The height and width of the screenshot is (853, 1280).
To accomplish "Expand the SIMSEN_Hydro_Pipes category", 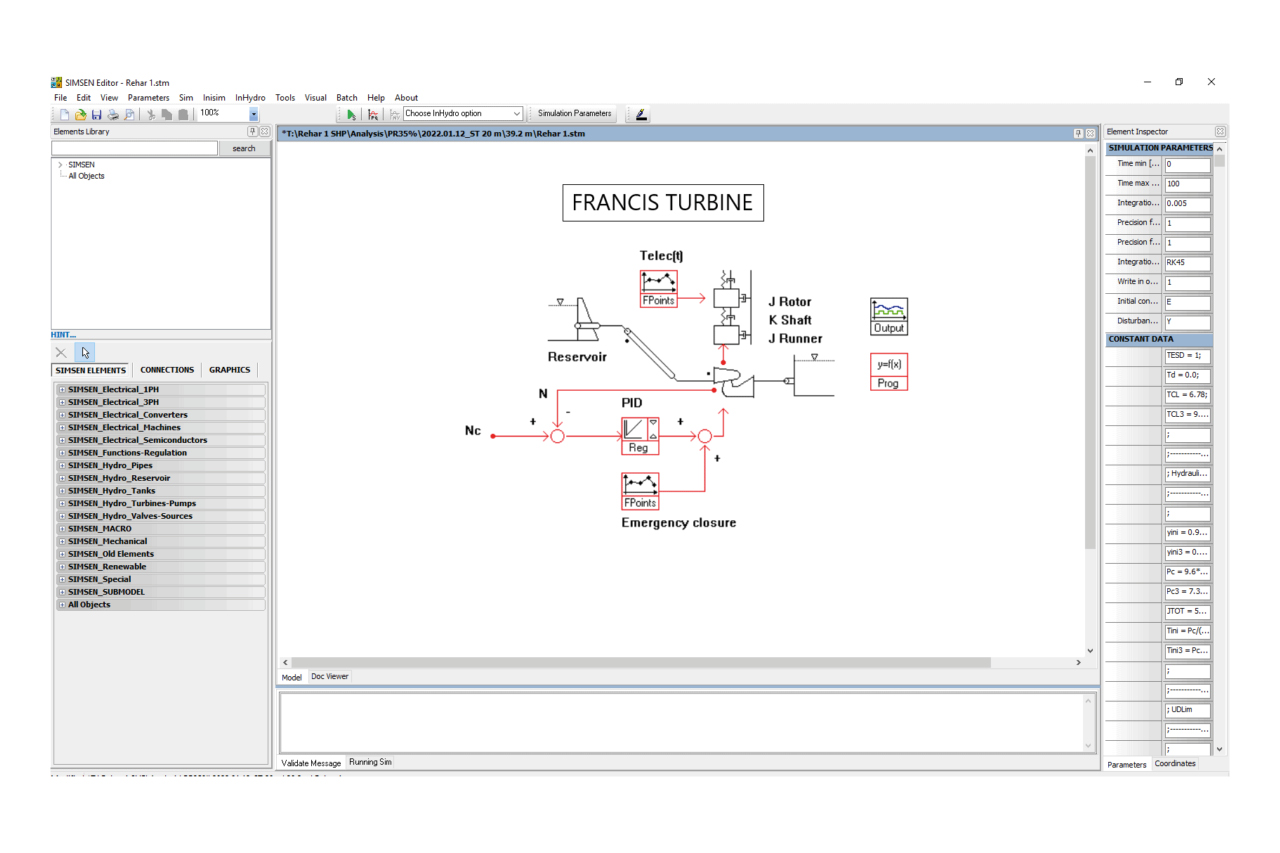I will (x=62, y=465).
